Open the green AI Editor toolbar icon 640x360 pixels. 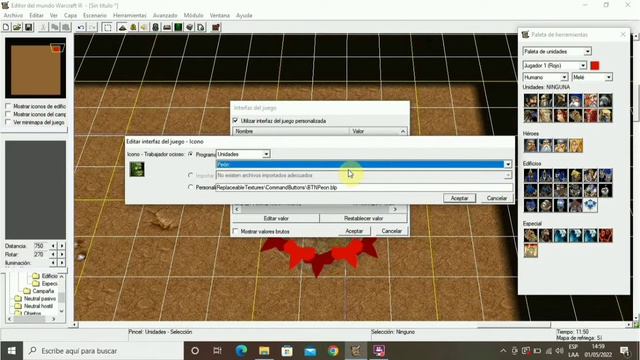point(178,27)
